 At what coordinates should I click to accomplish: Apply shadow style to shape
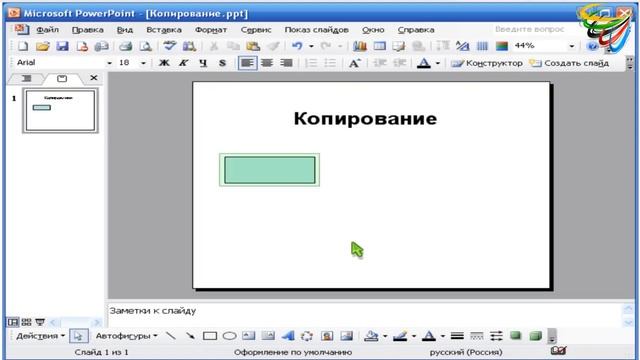516,336
